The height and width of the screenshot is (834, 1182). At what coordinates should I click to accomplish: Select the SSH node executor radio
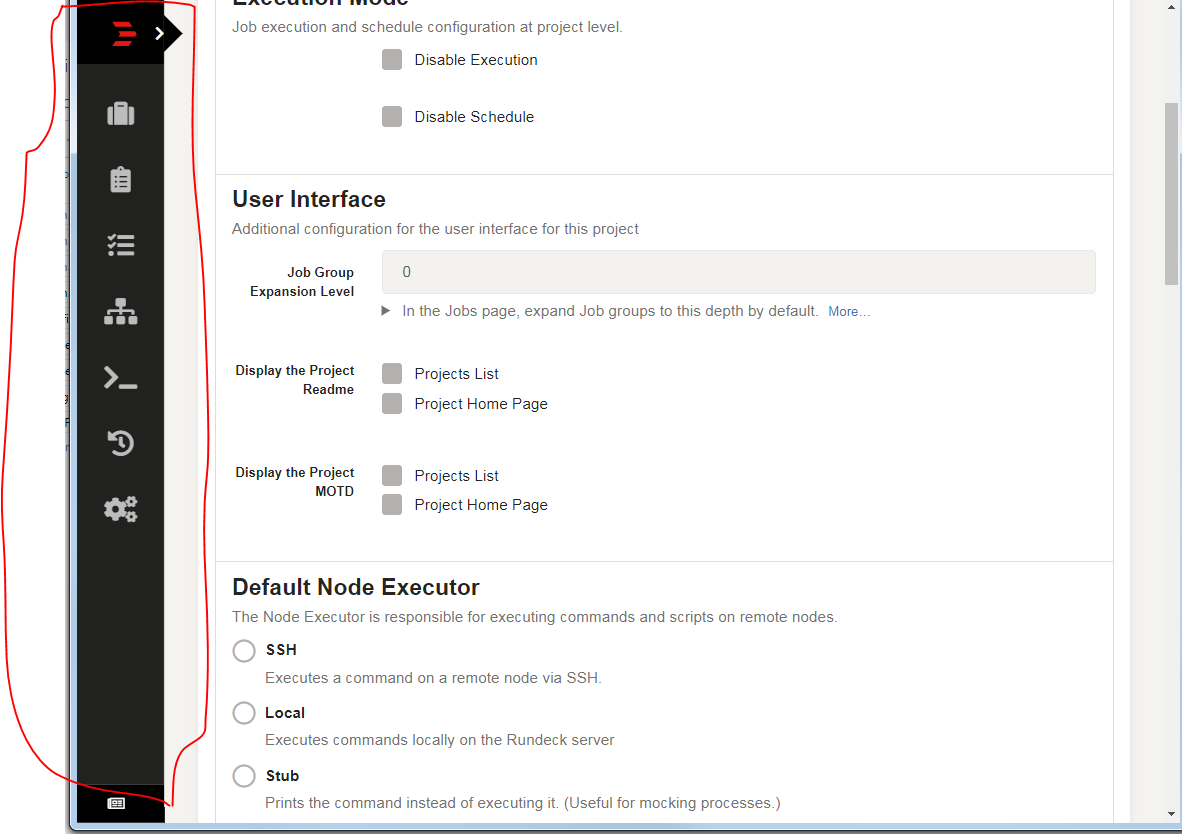pos(243,650)
